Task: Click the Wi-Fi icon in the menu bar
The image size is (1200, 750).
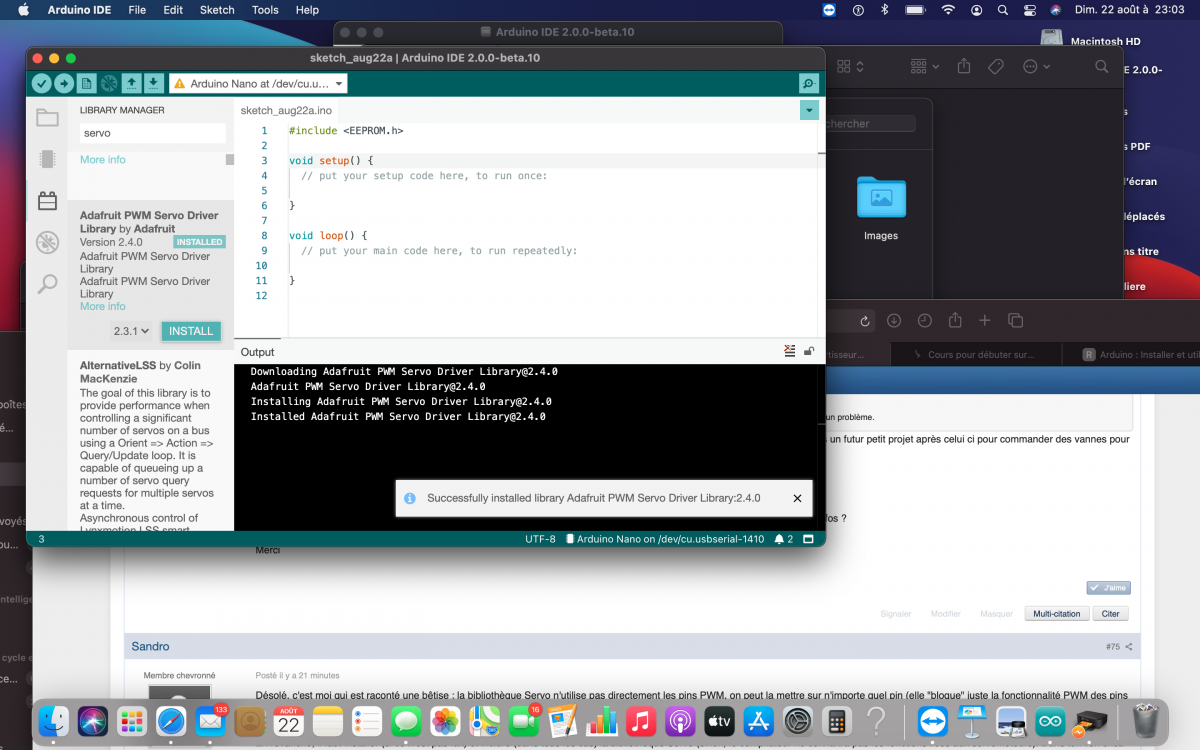Action: click(x=947, y=10)
